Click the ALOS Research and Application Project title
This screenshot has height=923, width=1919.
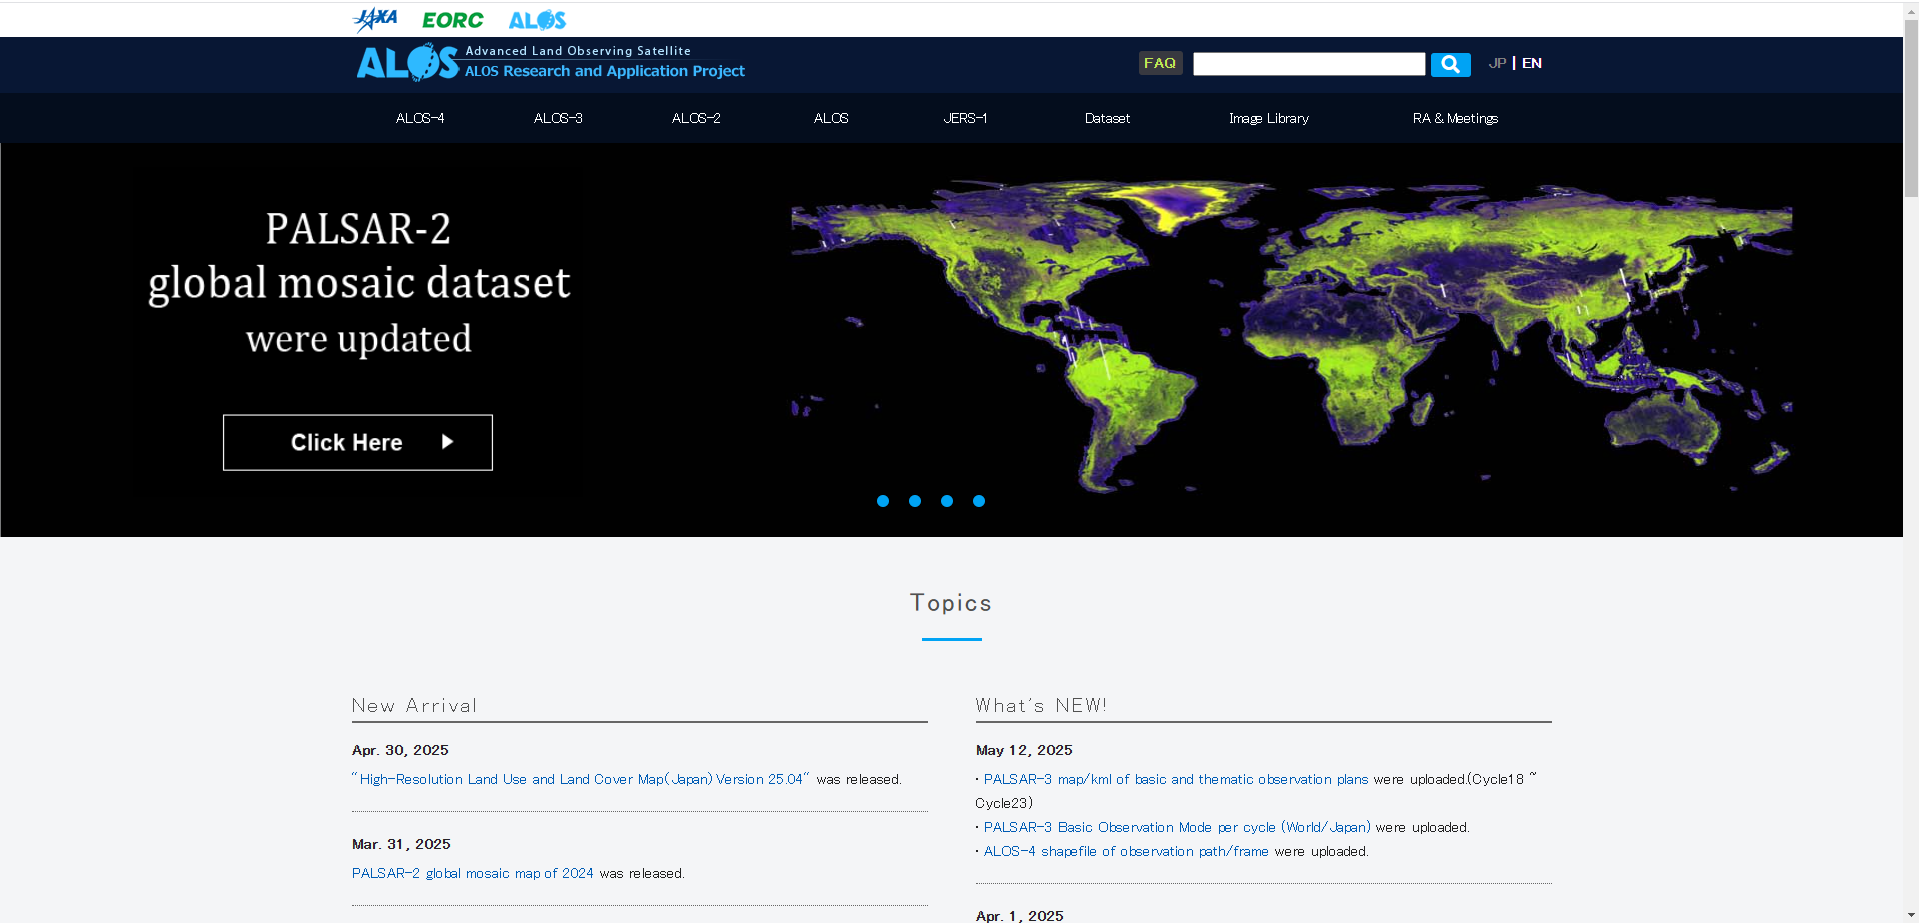coord(605,71)
